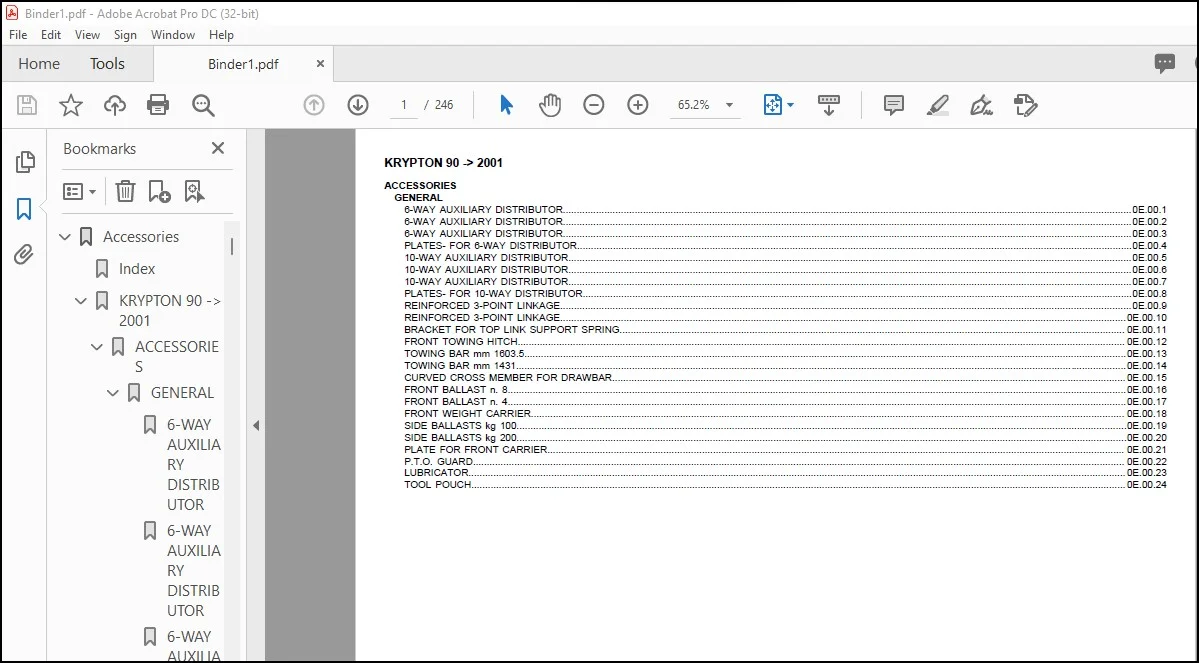Image resolution: width=1199 pixels, height=663 pixels.
Task: Open the Sign menu
Action: point(125,34)
